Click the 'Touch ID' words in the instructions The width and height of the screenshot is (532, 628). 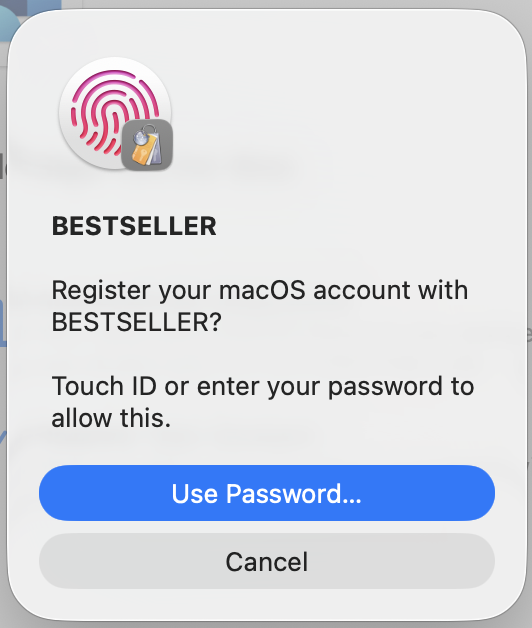click(104, 386)
